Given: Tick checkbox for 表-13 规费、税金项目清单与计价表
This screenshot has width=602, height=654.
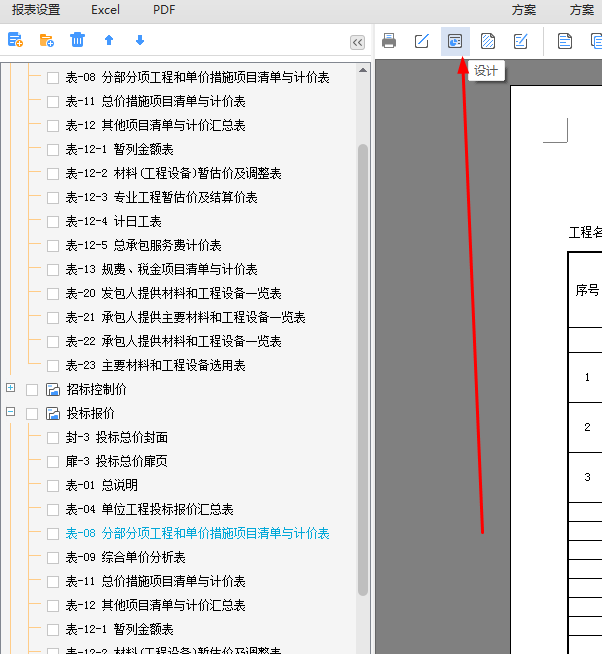Looking at the screenshot, I should click(53, 270).
